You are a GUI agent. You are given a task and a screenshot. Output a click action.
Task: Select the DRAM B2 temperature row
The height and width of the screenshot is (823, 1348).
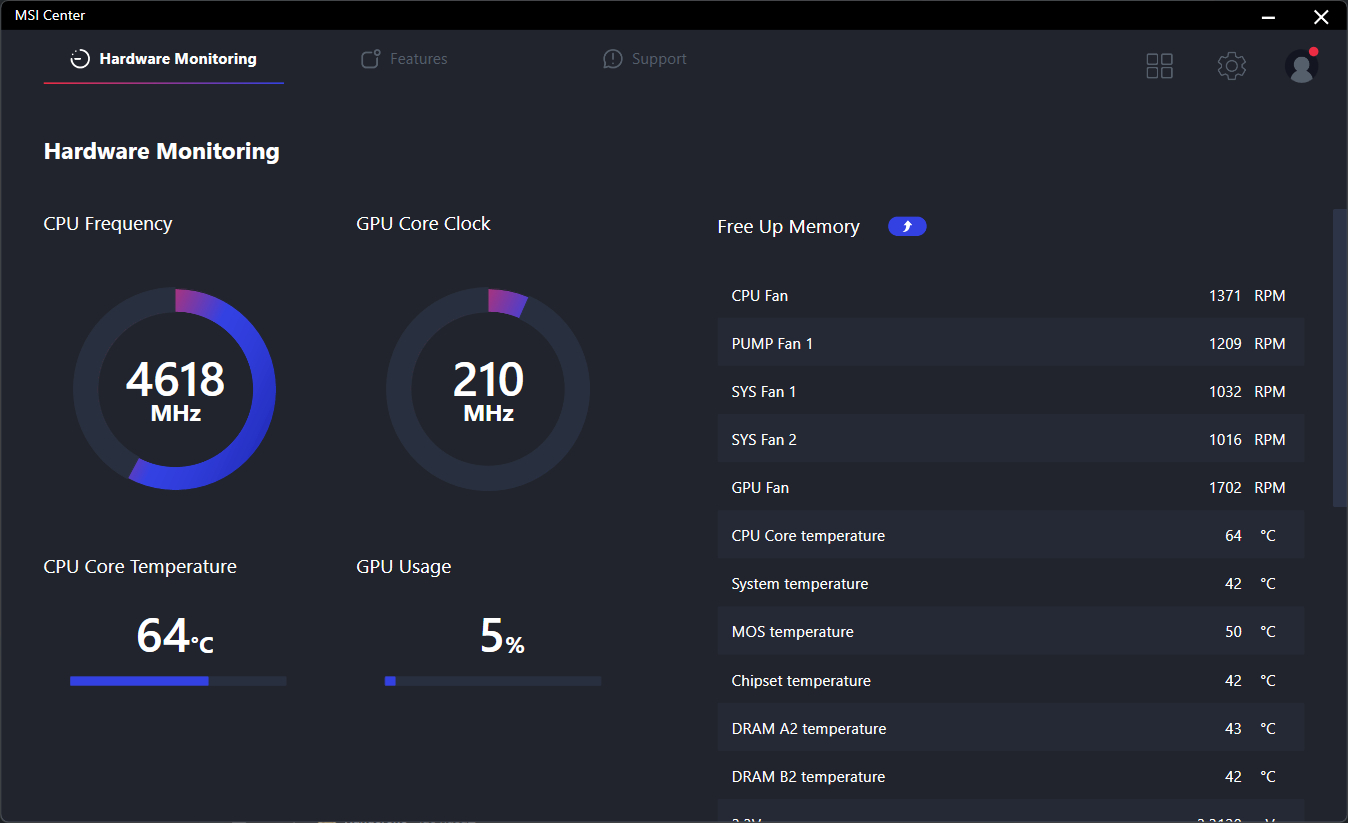point(1011,777)
